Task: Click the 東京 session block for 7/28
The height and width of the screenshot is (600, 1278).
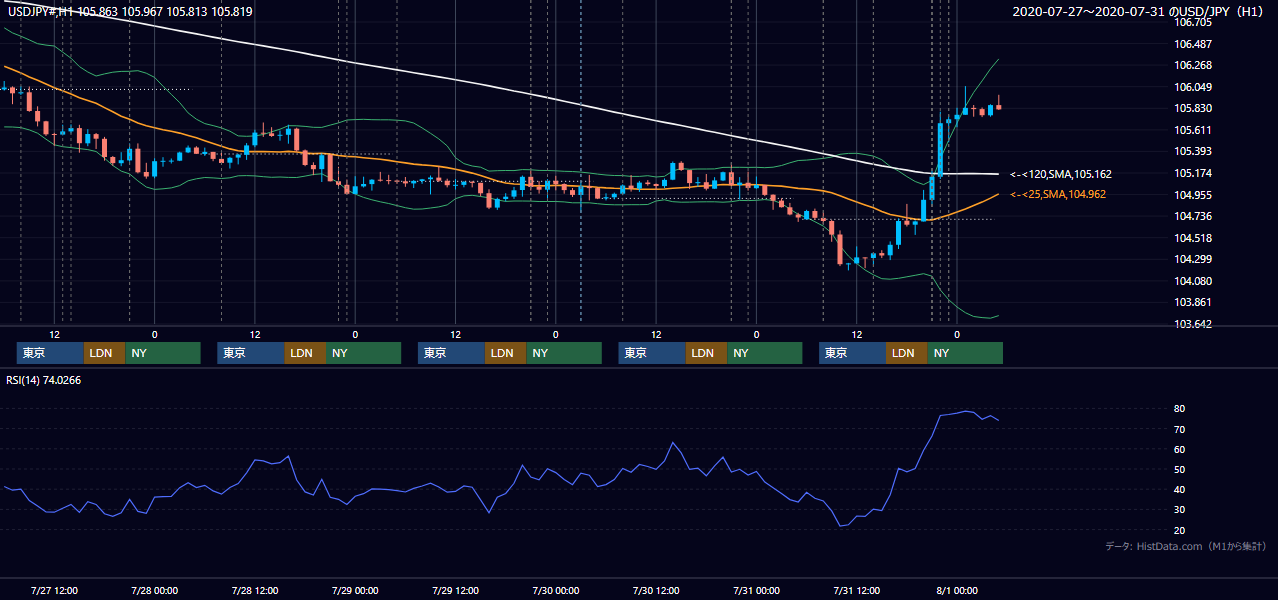Action: pyautogui.click(x=251, y=353)
